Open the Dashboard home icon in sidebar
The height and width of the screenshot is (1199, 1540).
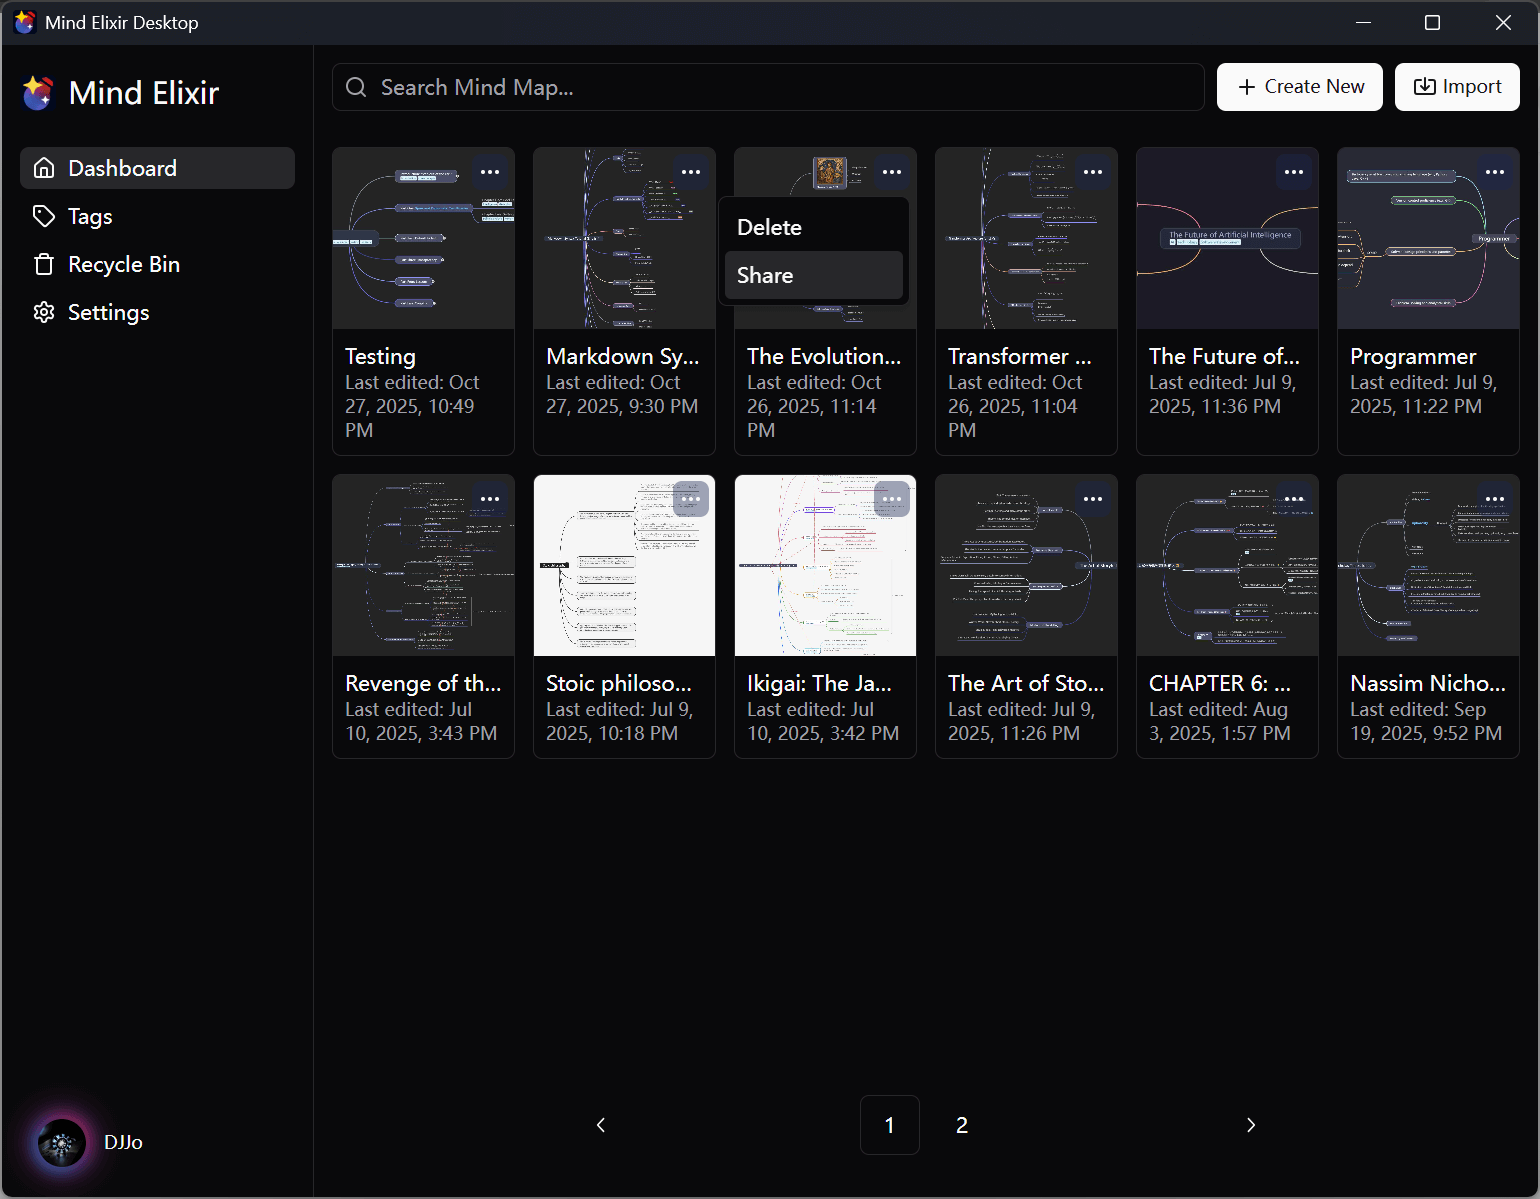(44, 168)
